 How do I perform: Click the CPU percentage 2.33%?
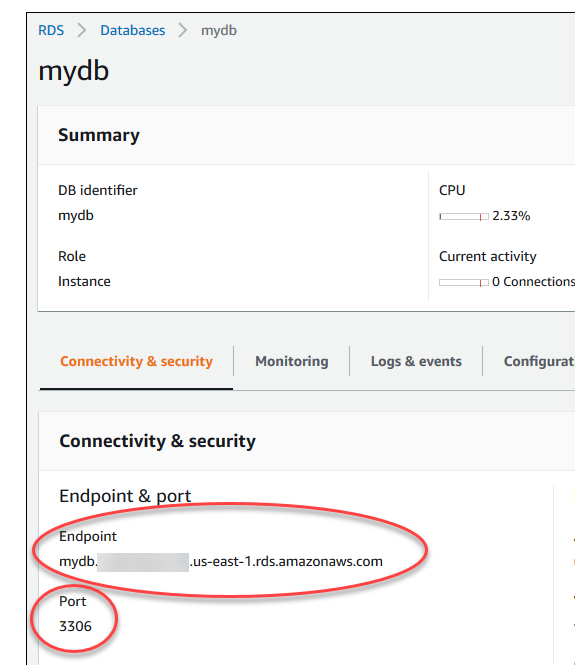point(511,216)
